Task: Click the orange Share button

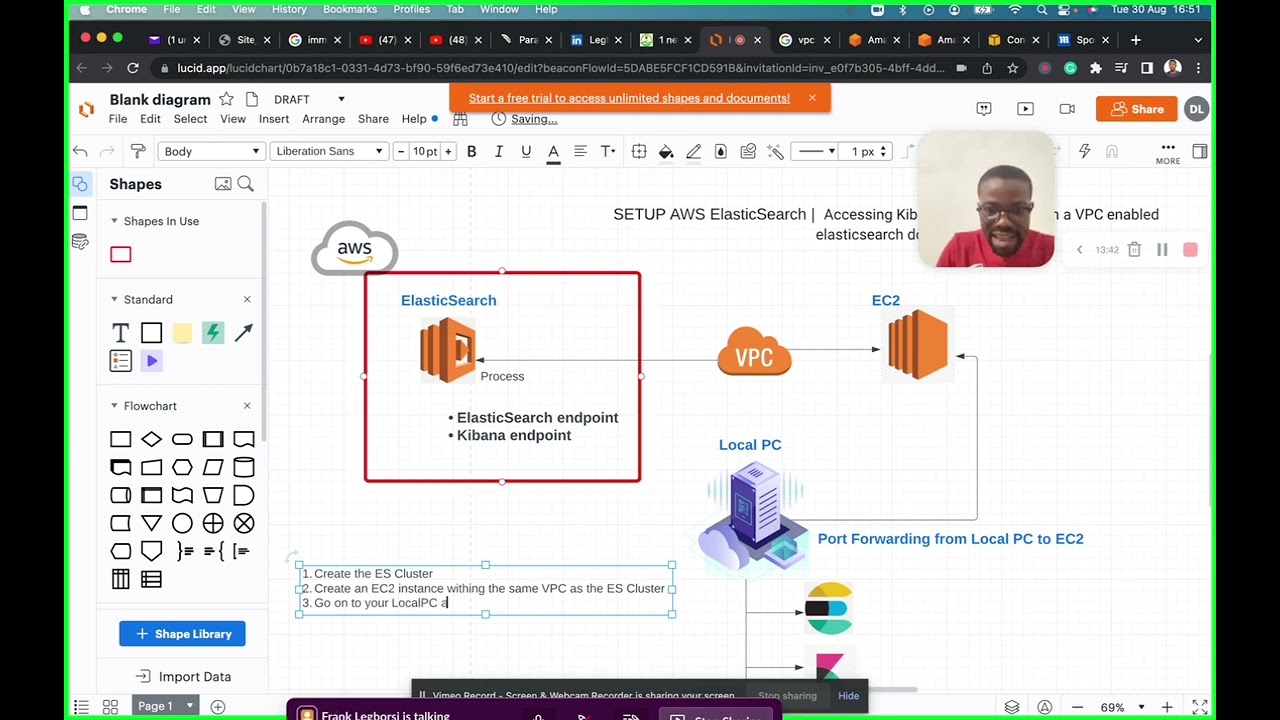Action: 1136,109
